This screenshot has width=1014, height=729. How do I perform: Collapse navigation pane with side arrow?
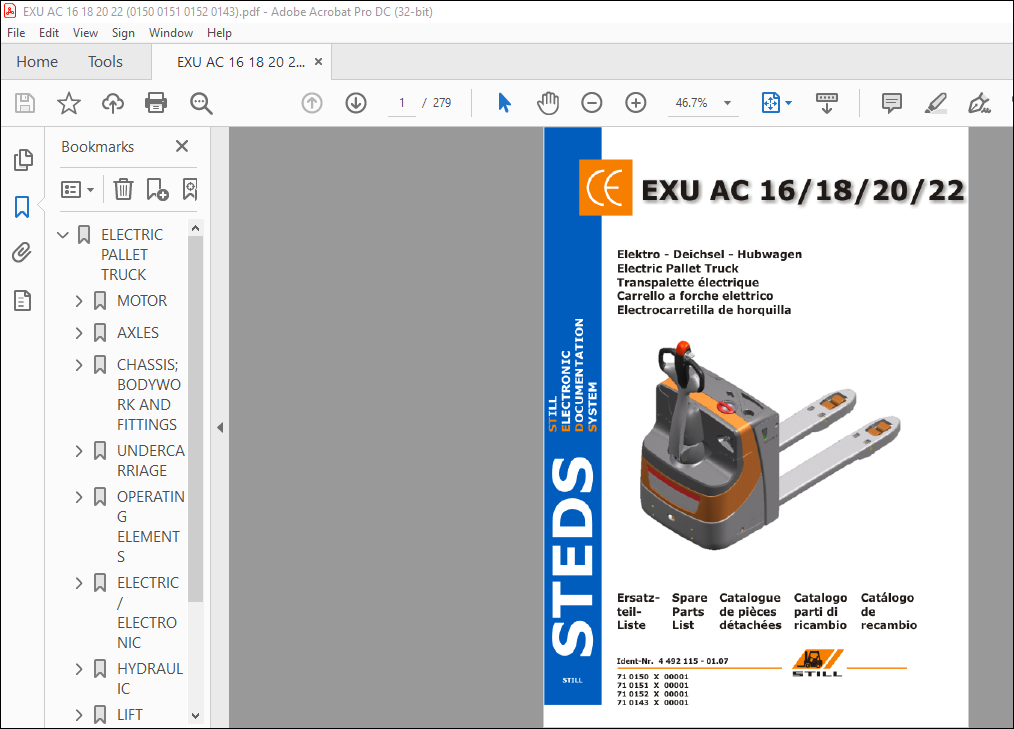click(x=220, y=427)
